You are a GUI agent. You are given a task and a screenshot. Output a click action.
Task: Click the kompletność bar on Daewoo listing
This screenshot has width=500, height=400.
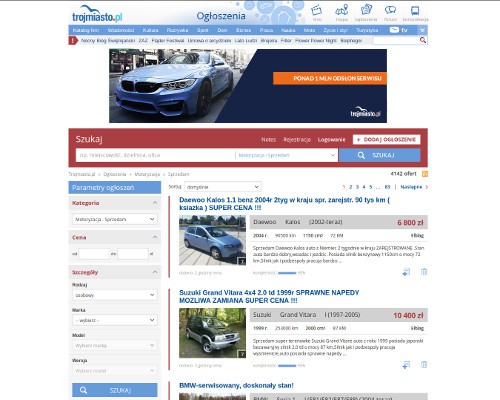287,273
